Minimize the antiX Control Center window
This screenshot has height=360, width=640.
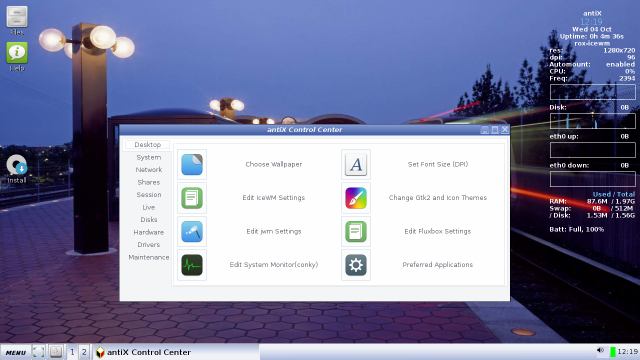[484, 130]
